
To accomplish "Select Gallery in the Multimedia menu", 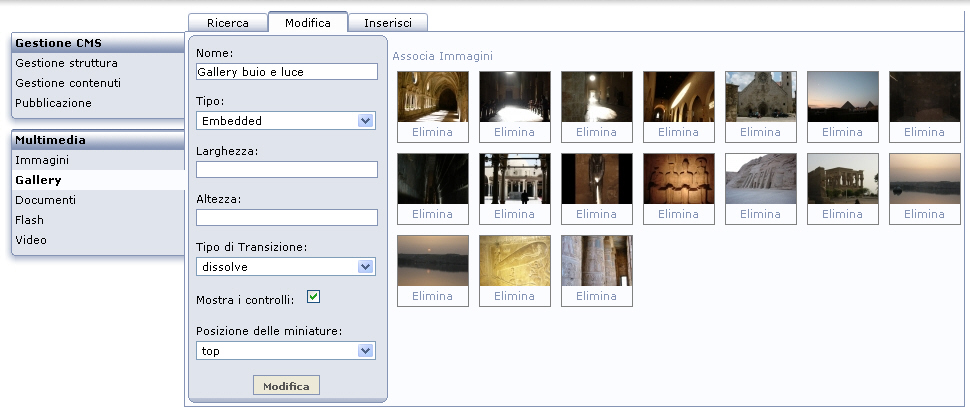I will (x=38, y=180).
